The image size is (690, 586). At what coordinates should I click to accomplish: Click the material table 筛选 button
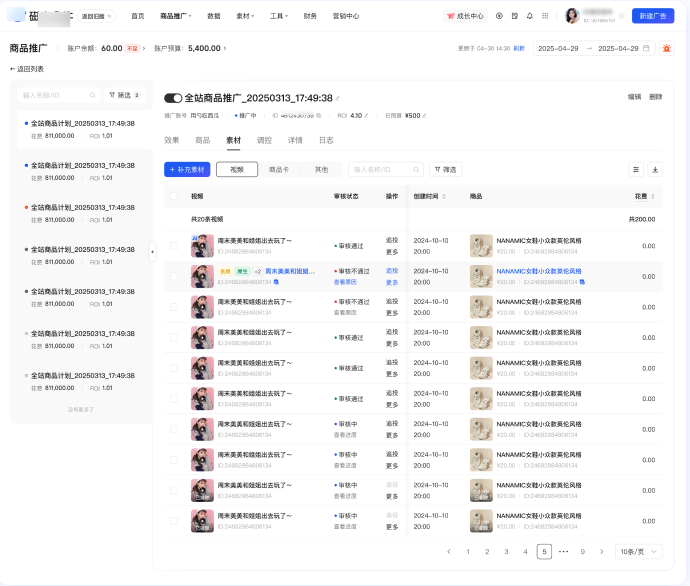[x=446, y=170]
